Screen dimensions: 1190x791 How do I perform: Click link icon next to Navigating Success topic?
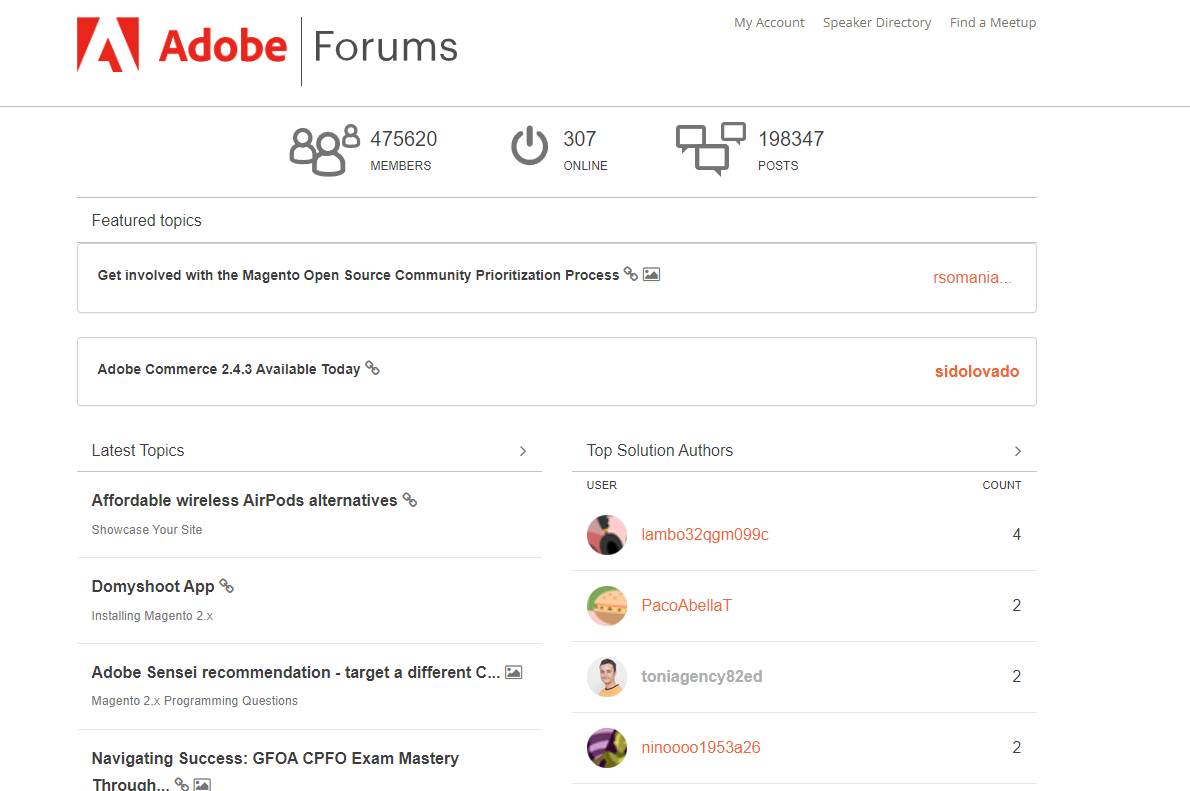click(181, 783)
